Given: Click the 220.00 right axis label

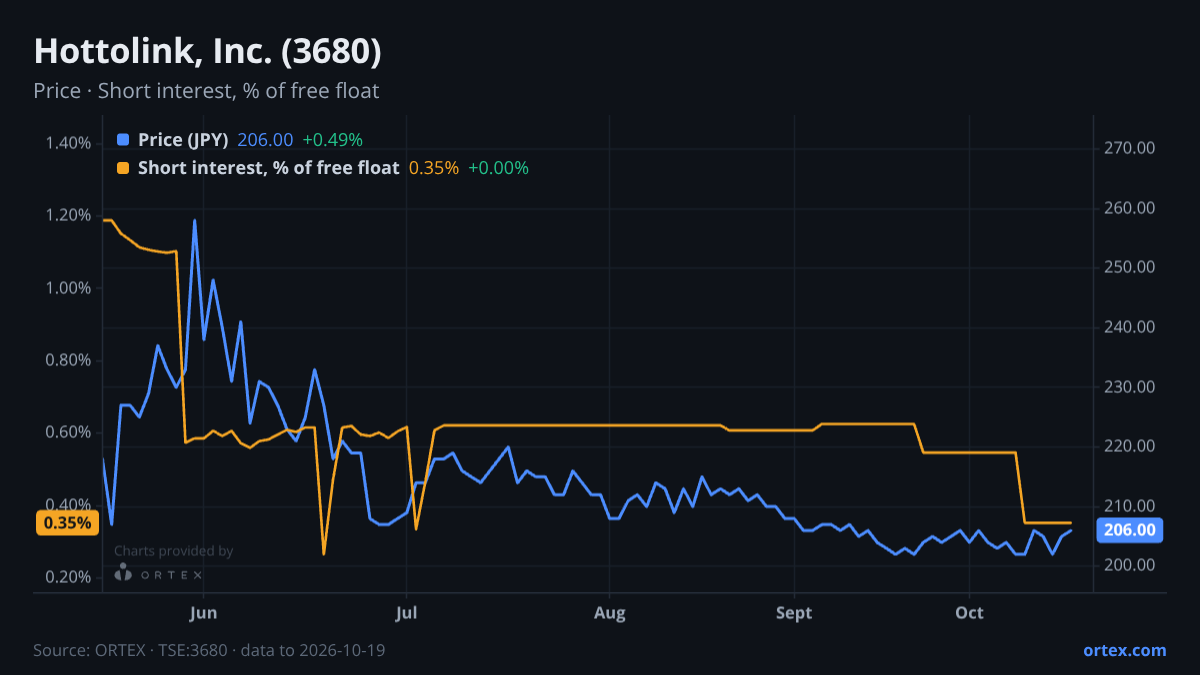Looking at the screenshot, I should (1130, 446).
